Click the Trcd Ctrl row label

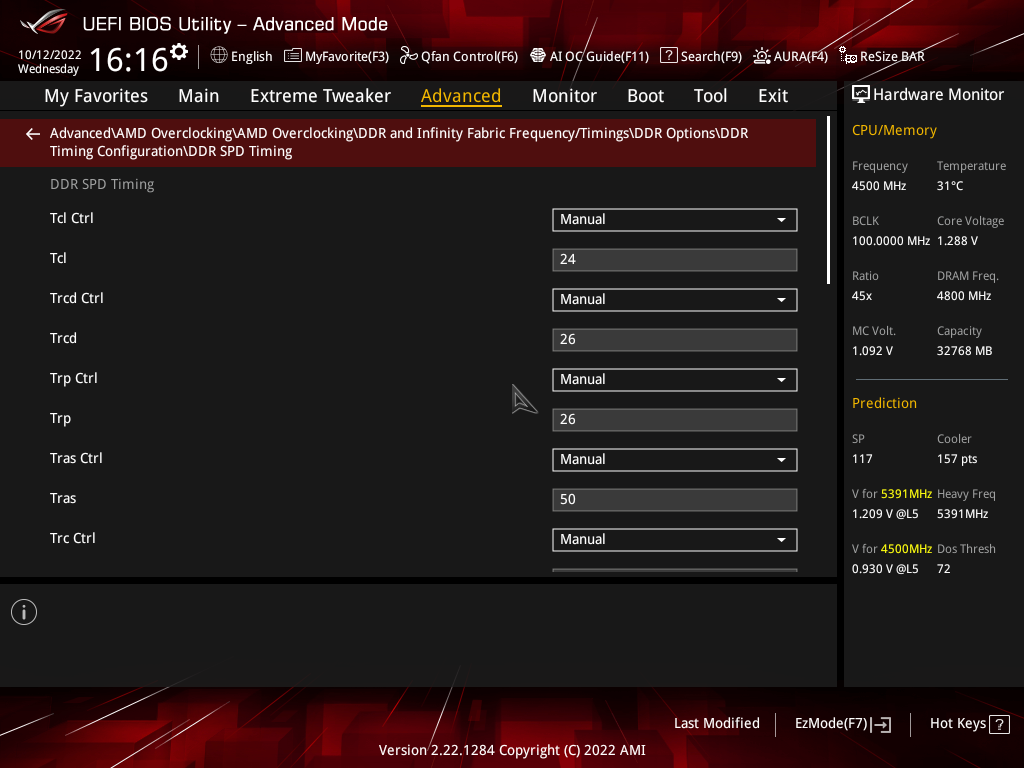[x=76, y=298]
